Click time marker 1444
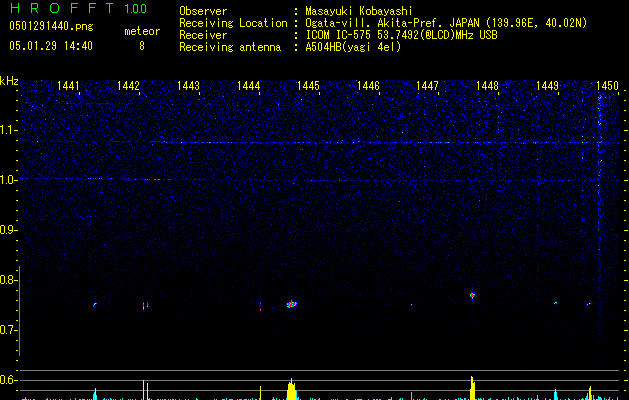 [x=248, y=86]
